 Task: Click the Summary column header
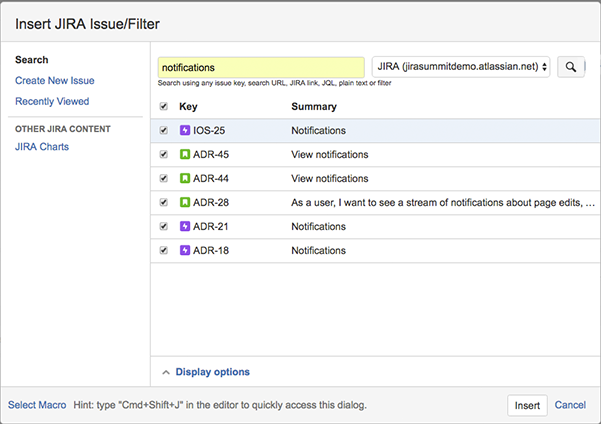point(314,106)
